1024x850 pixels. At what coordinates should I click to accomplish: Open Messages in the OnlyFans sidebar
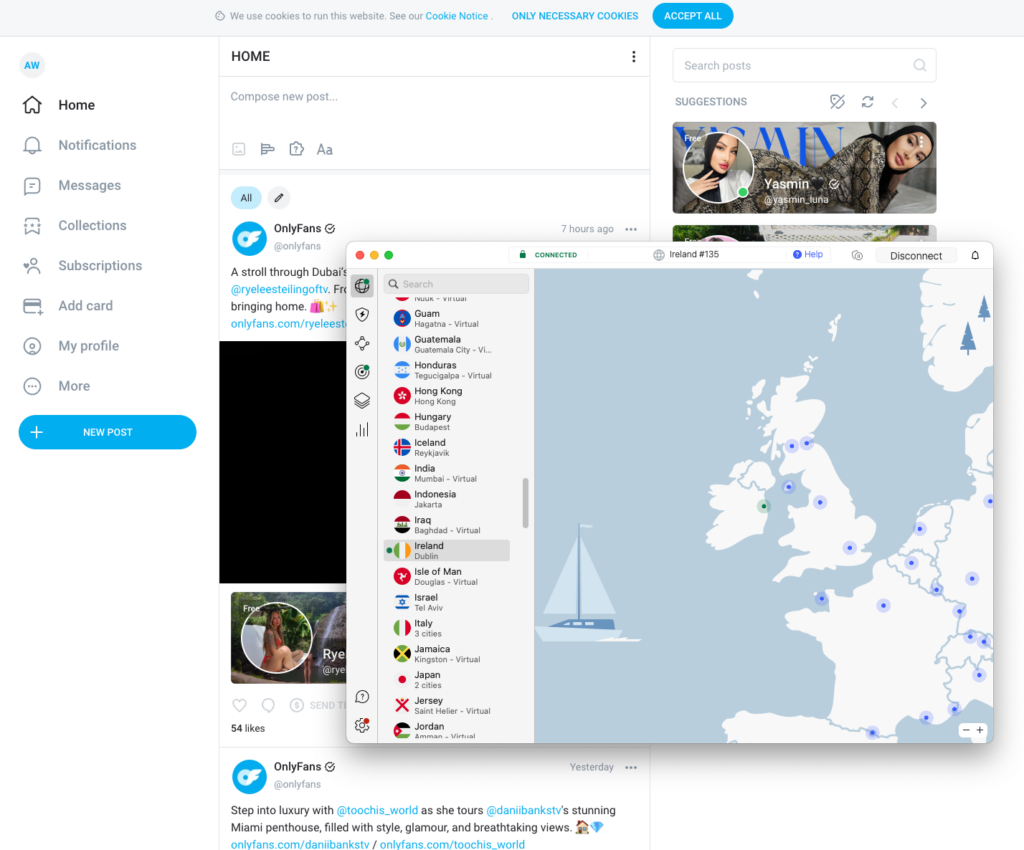pyautogui.click(x=72, y=185)
